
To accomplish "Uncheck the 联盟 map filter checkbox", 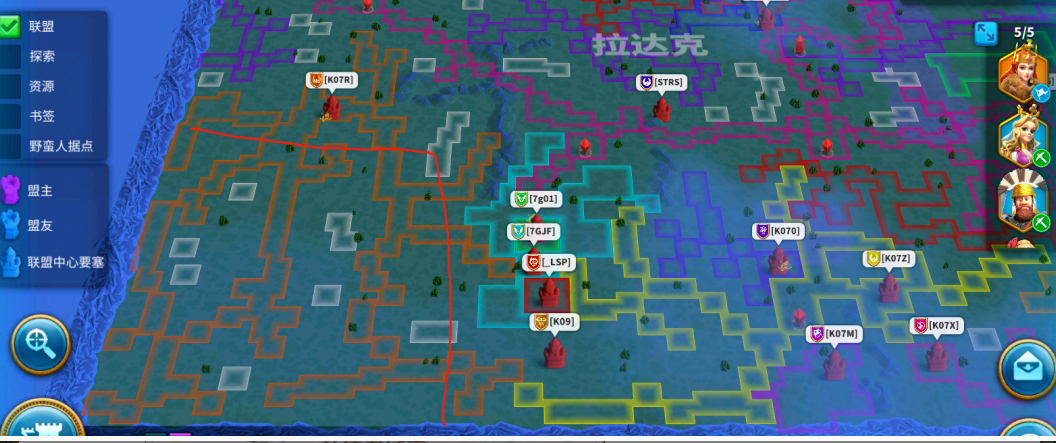I will (x=11, y=27).
